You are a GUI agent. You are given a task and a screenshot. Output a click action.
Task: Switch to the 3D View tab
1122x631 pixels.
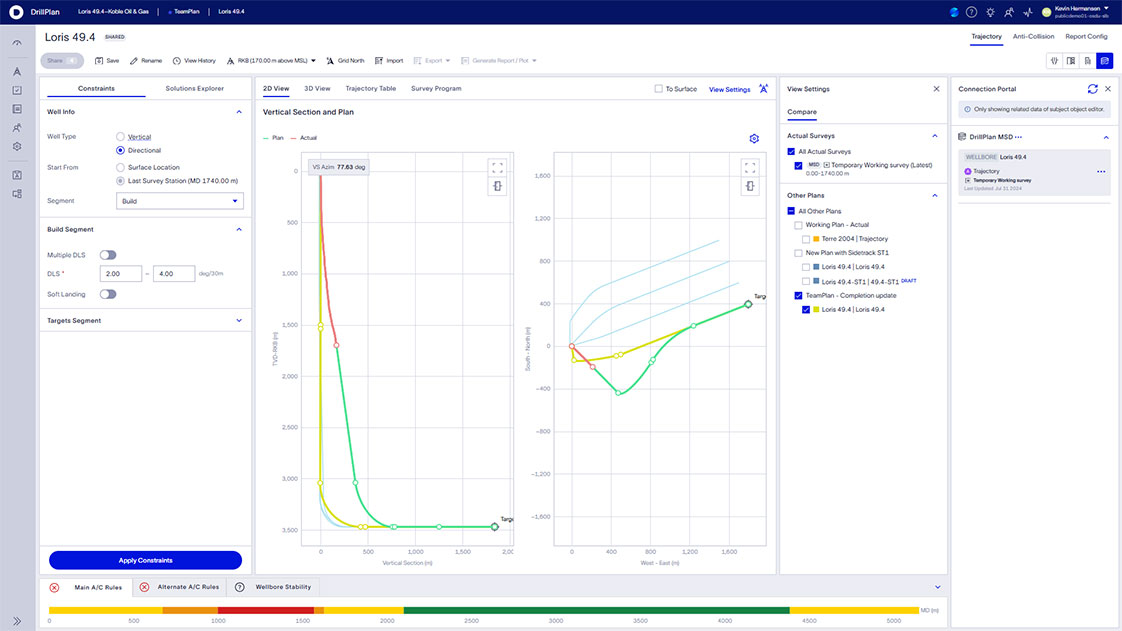click(x=317, y=89)
